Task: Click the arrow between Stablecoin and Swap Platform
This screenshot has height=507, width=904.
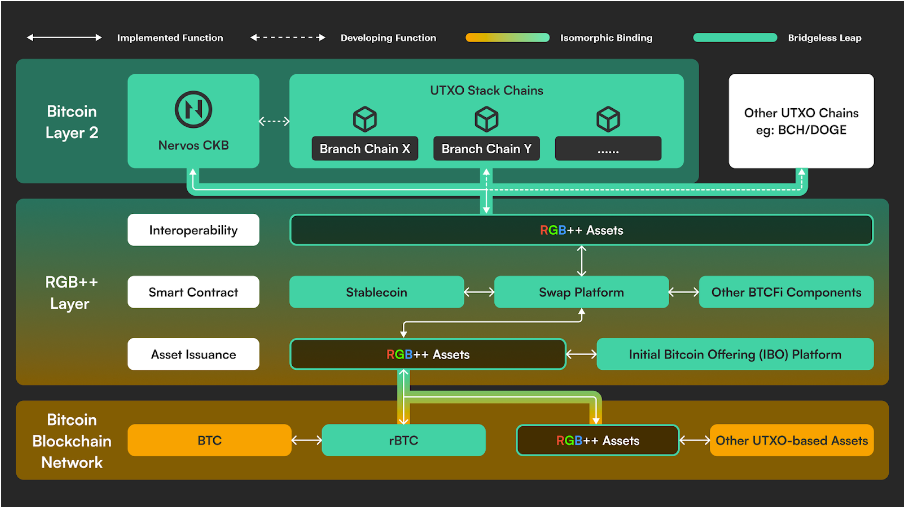Action: click(479, 293)
